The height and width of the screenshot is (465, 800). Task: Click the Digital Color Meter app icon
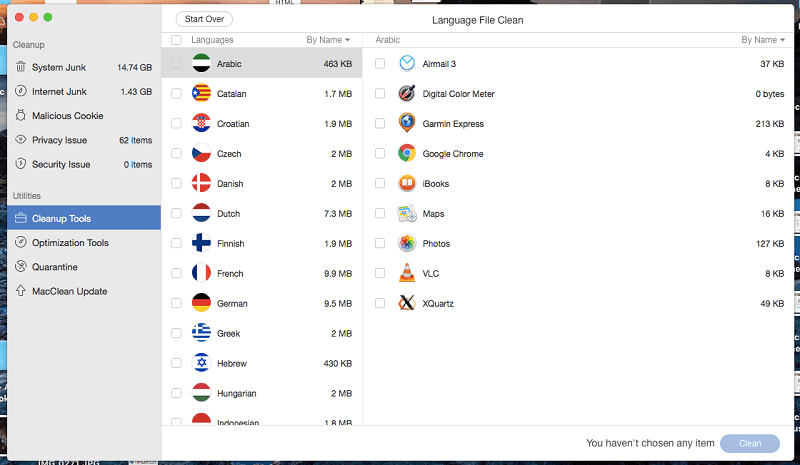[407, 93]
